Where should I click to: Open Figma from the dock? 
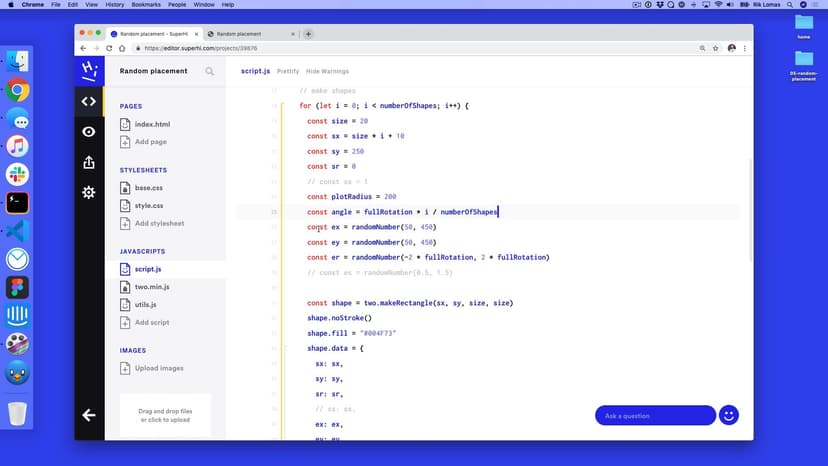click(x=17, y=288)
